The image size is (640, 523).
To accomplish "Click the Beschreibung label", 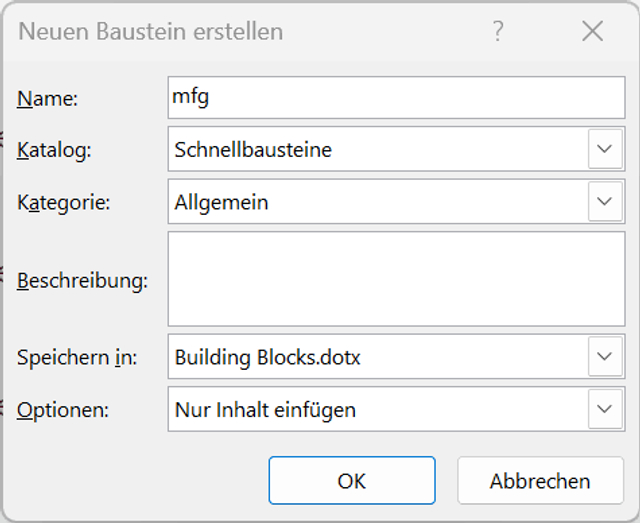I will tap(82, 280).
